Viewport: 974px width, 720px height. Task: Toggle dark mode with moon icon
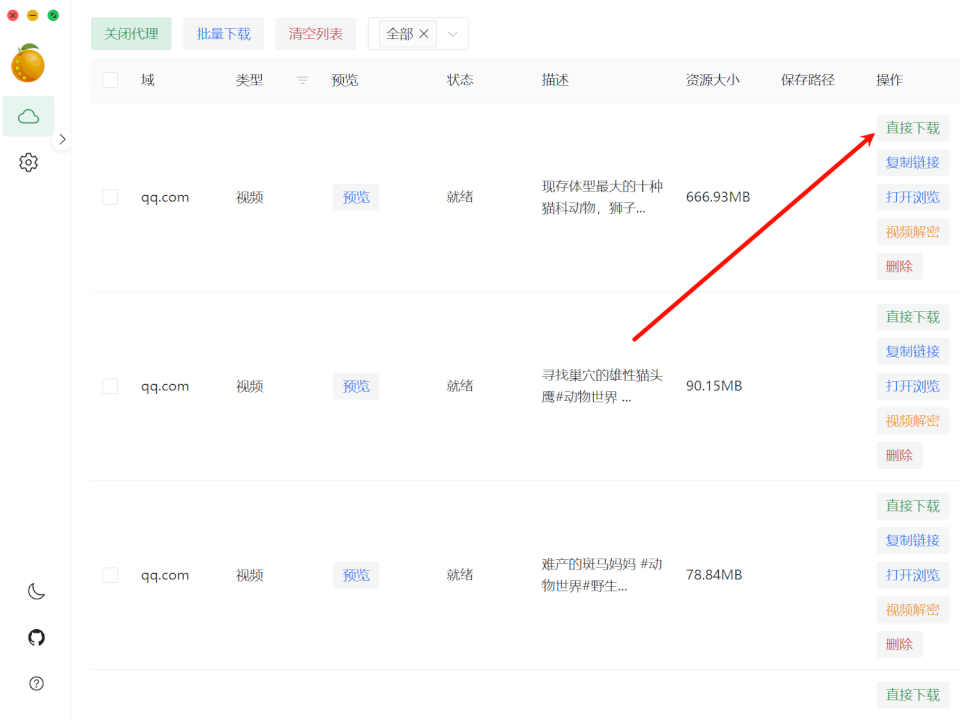click(36, 591)
